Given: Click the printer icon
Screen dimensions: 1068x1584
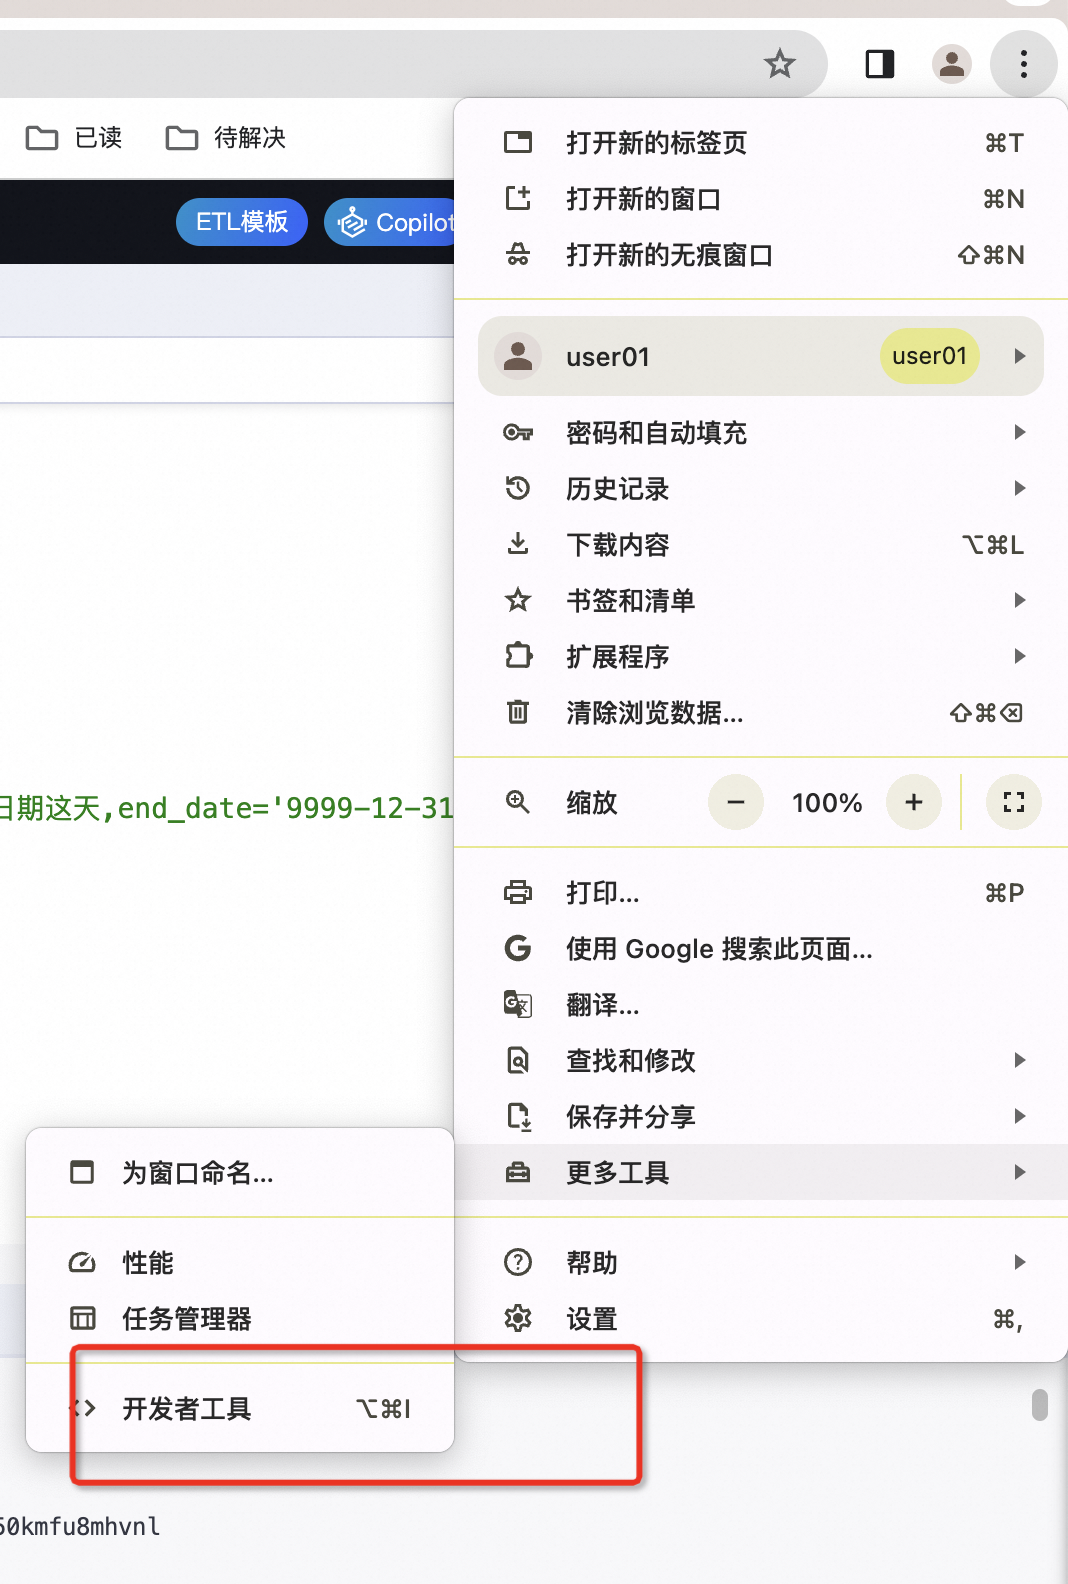Looking at the screenshot, I should point(518,892).
